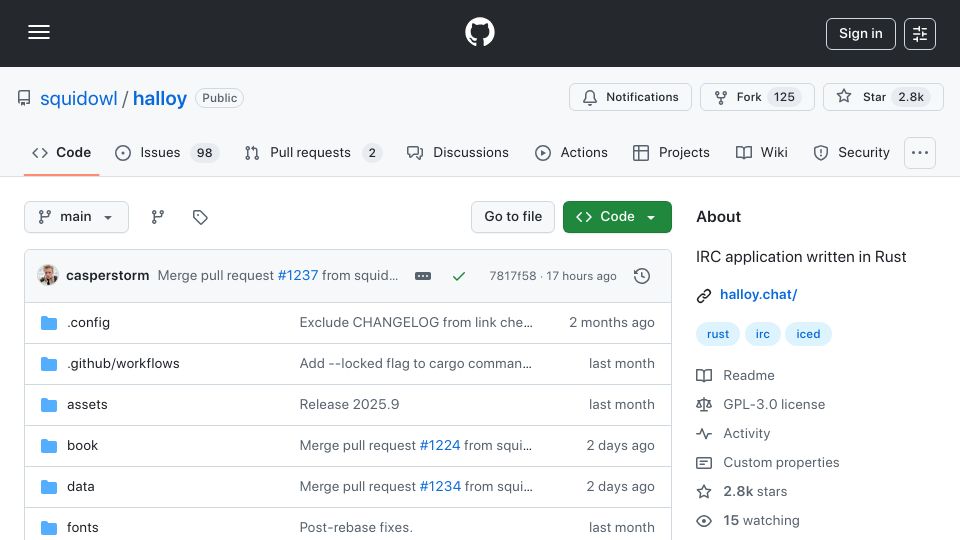Open the Pull requests tab
The width and height of the screenshot is (960, 540).
pyautogui.click(x=312, y=152)
